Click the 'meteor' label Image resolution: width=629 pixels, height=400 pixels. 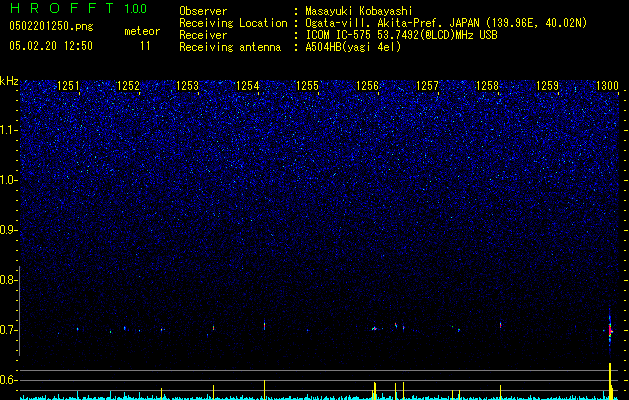click(142, 31)
